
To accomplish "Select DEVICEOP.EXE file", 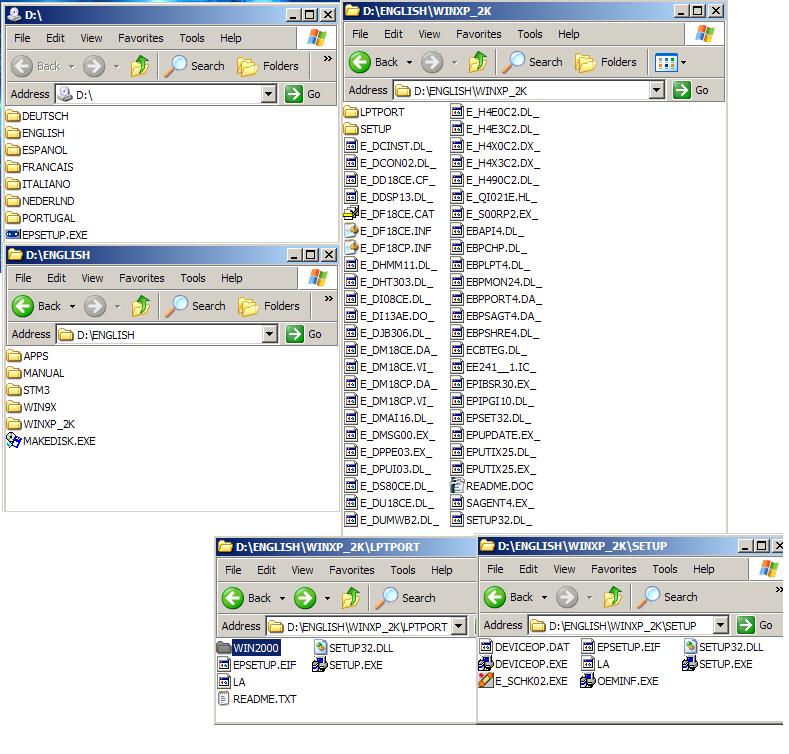I will 523,664.
